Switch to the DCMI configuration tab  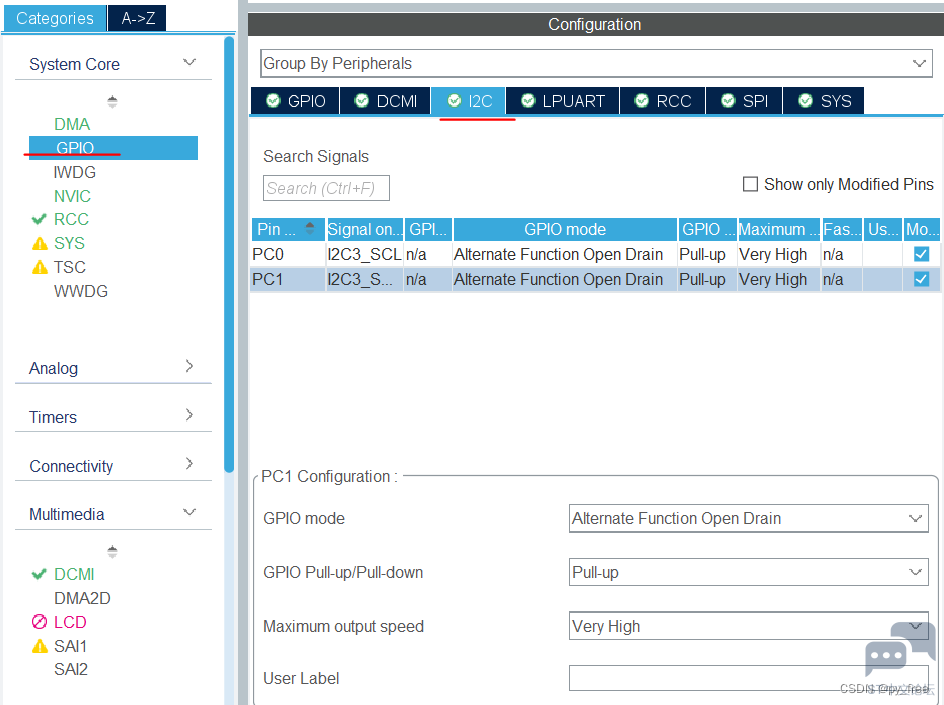click(386, 101)
